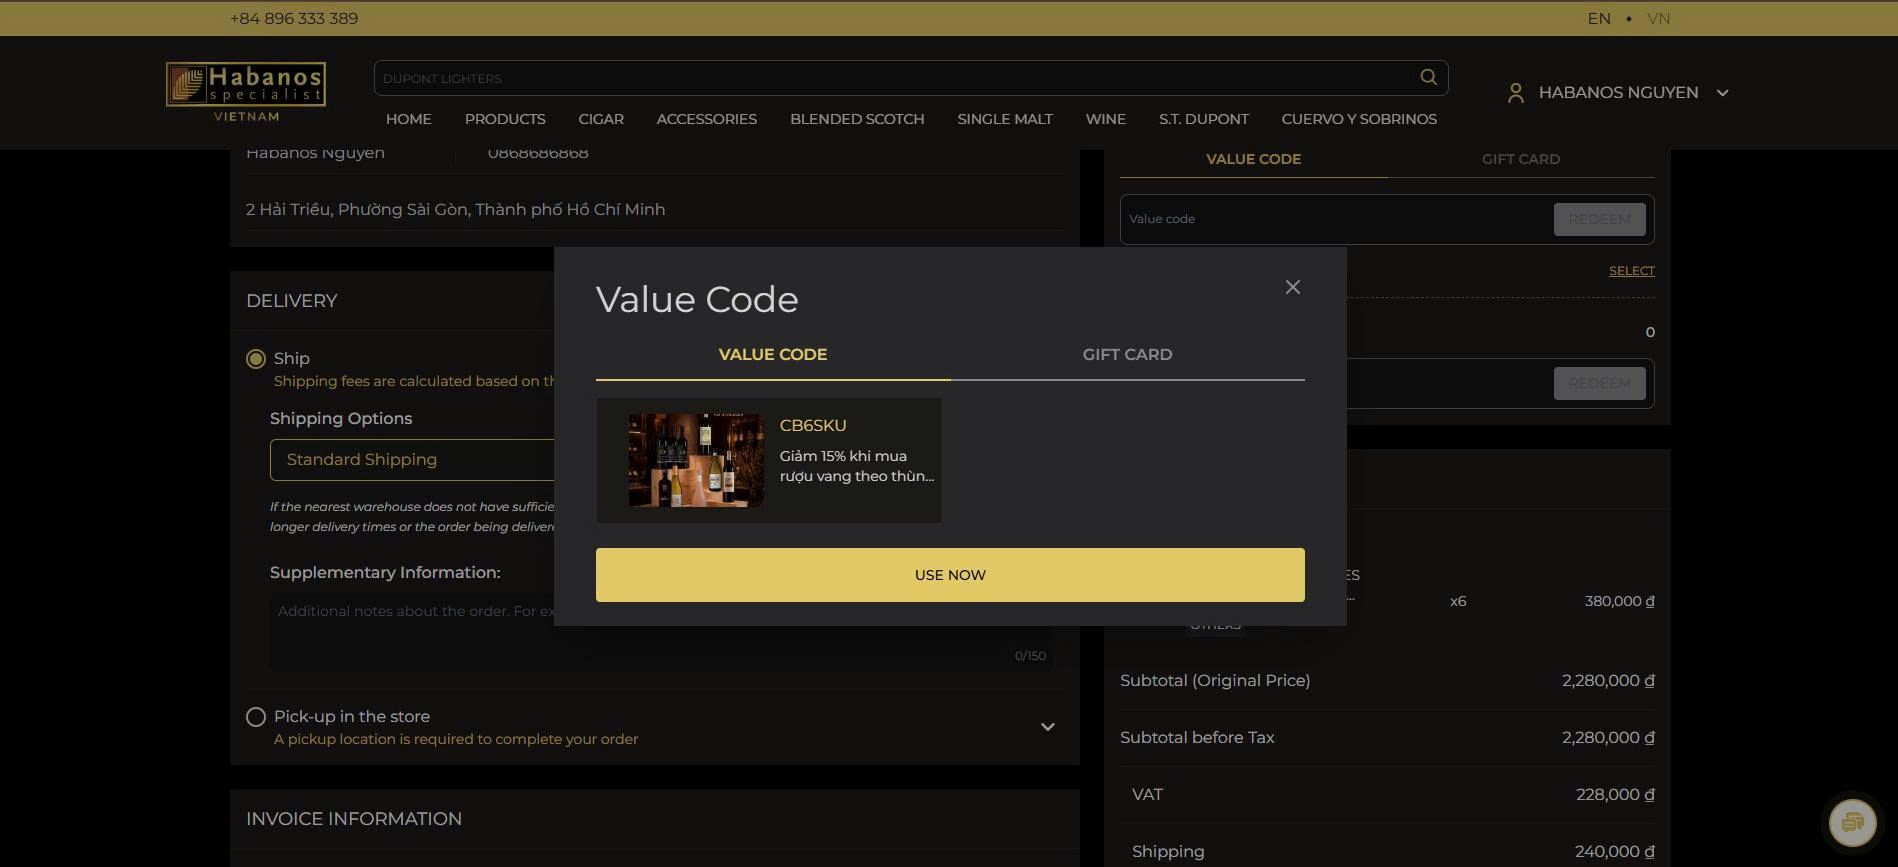Click the VAT amount 228,000 đ
Image resolution: width=1898 pixels, height=867 pixels.
(x=1615, y=795)
